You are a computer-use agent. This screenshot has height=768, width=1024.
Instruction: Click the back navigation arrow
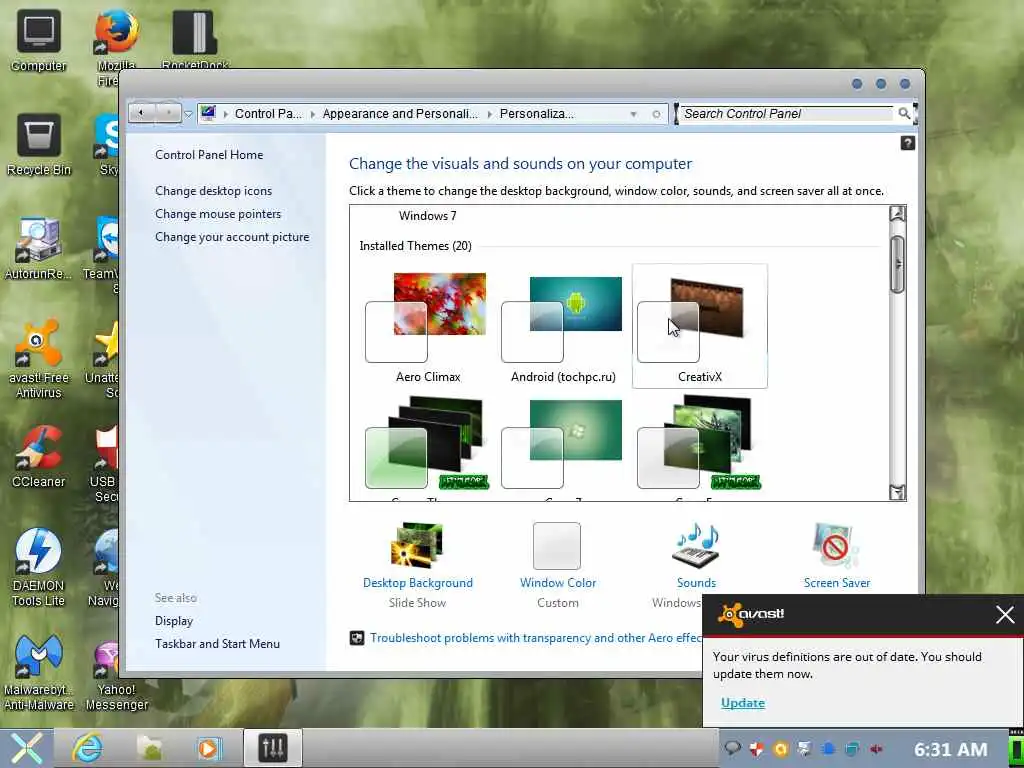click(x=141, y=113)
